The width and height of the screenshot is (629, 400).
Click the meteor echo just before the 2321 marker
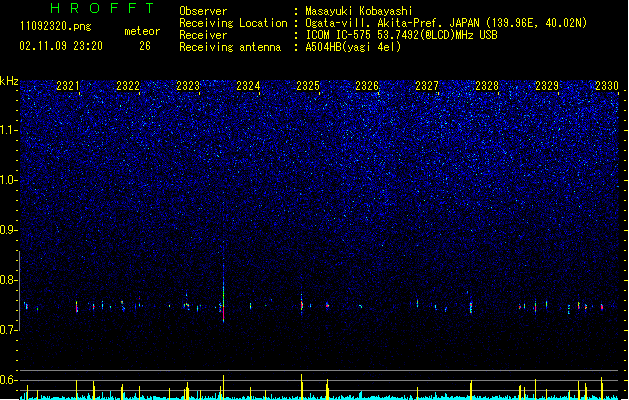pyautogui.click(x=76, y=307)
